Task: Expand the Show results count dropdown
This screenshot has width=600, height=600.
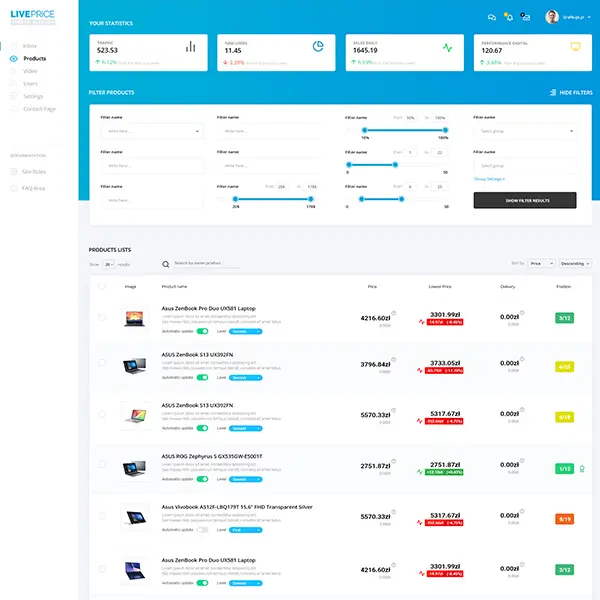Action: click(x=109, y=264)
